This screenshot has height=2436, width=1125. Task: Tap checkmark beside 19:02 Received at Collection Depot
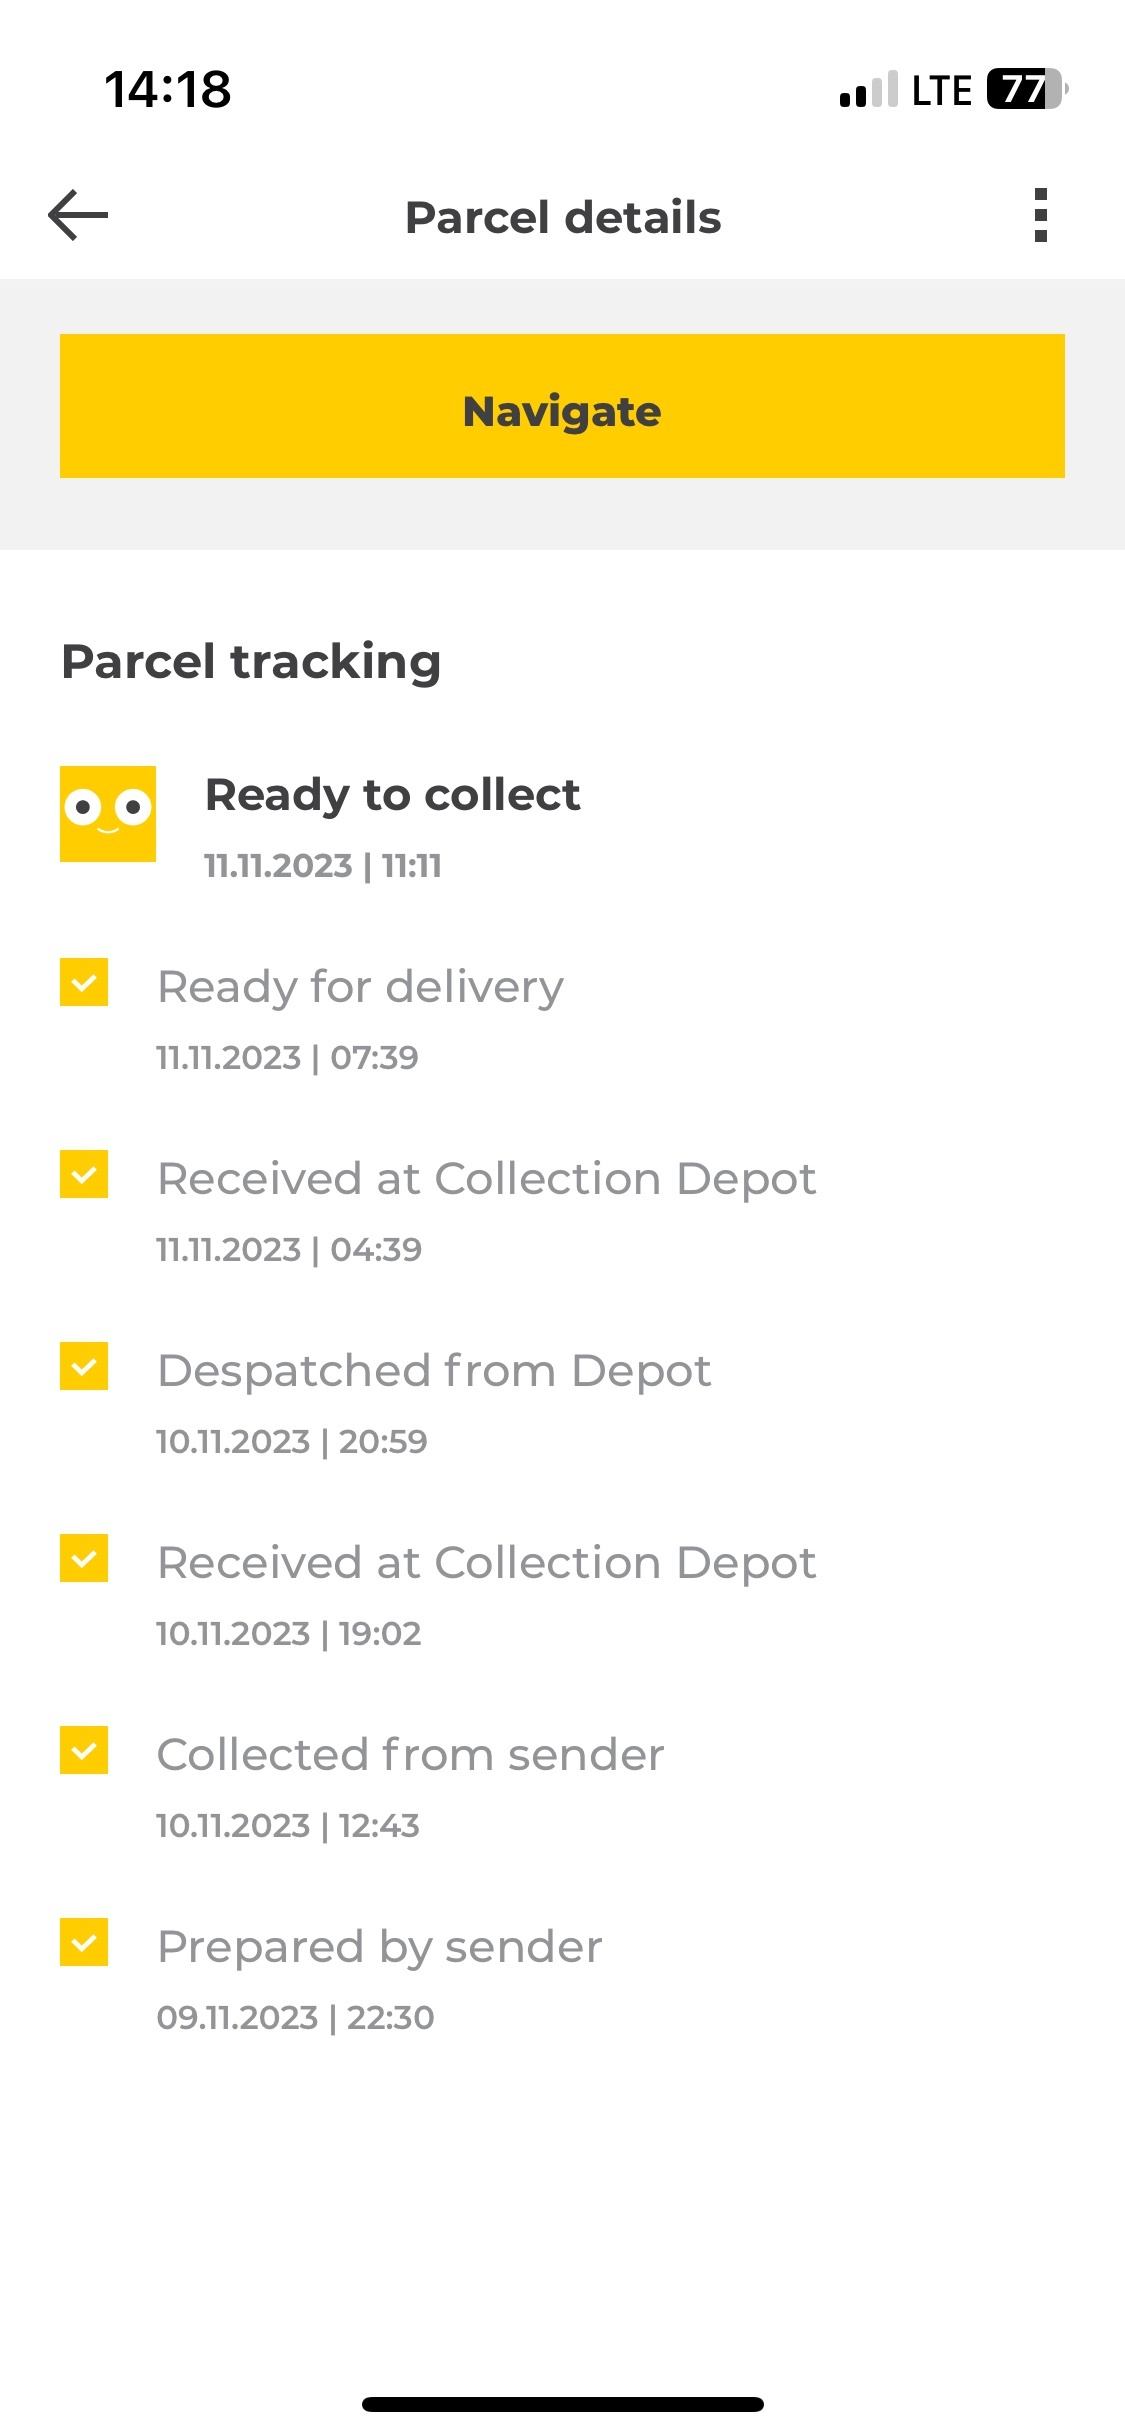pyautogui.click(x=84, y=1558)
